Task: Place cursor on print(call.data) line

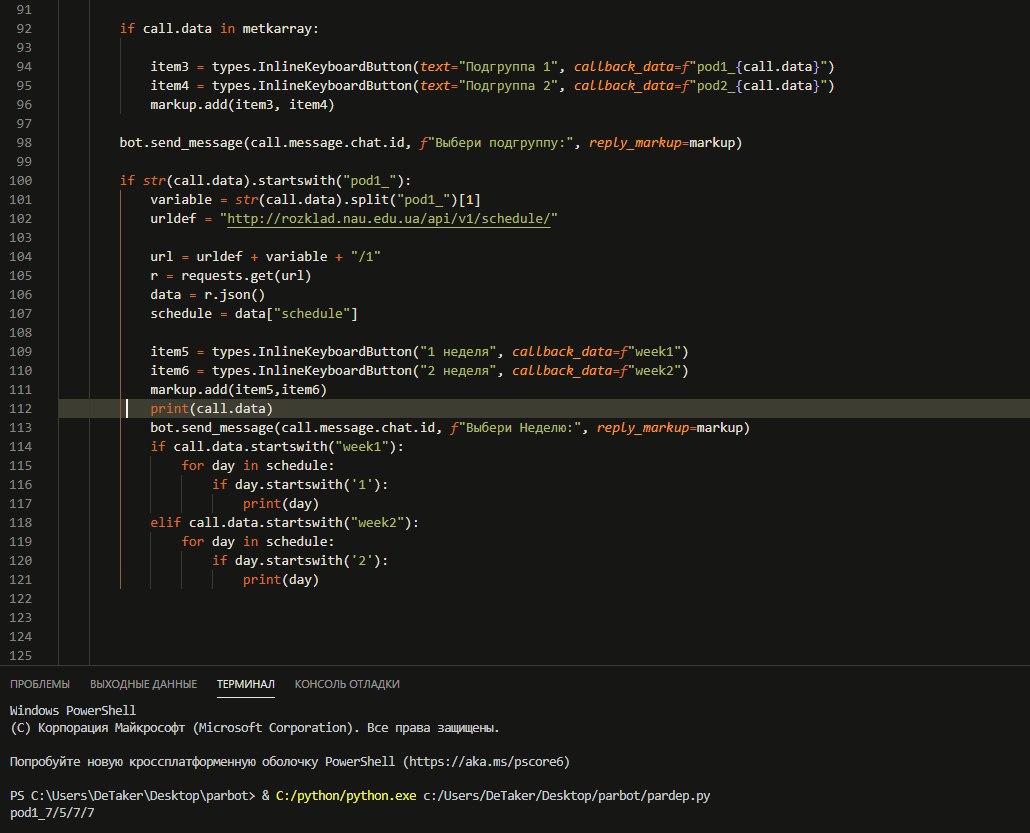Action: 212,409
